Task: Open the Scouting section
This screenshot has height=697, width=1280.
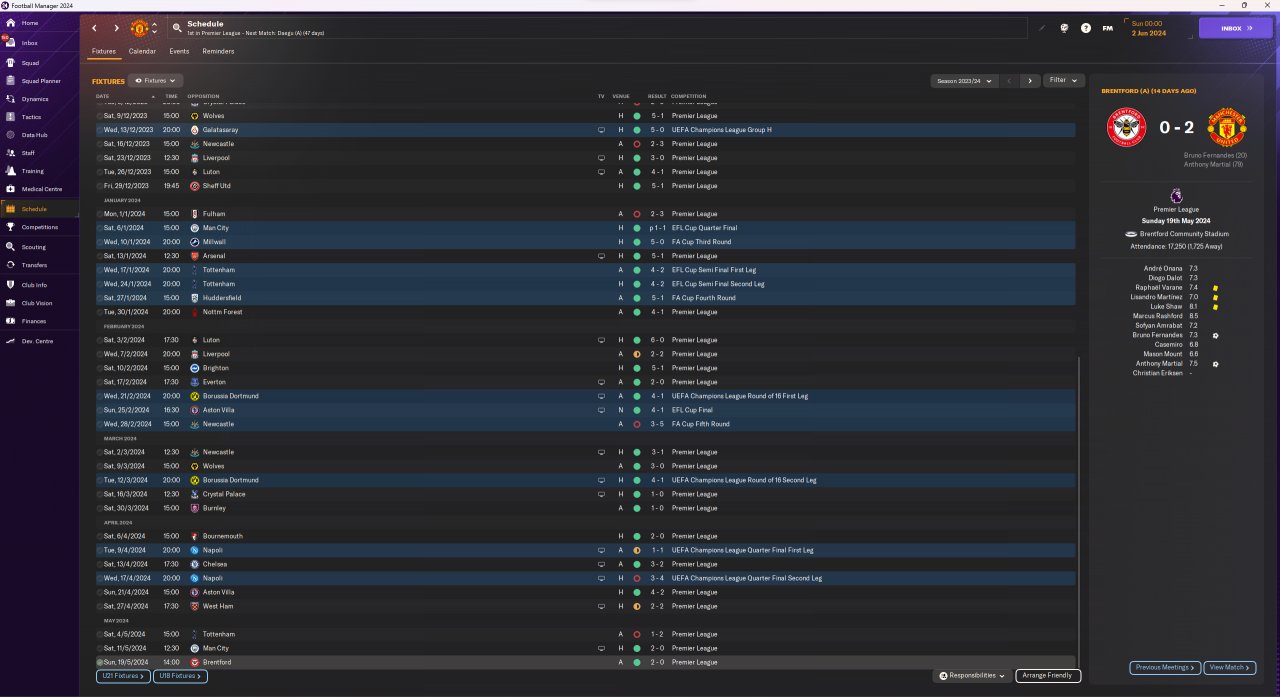Action: pos(33,247)
